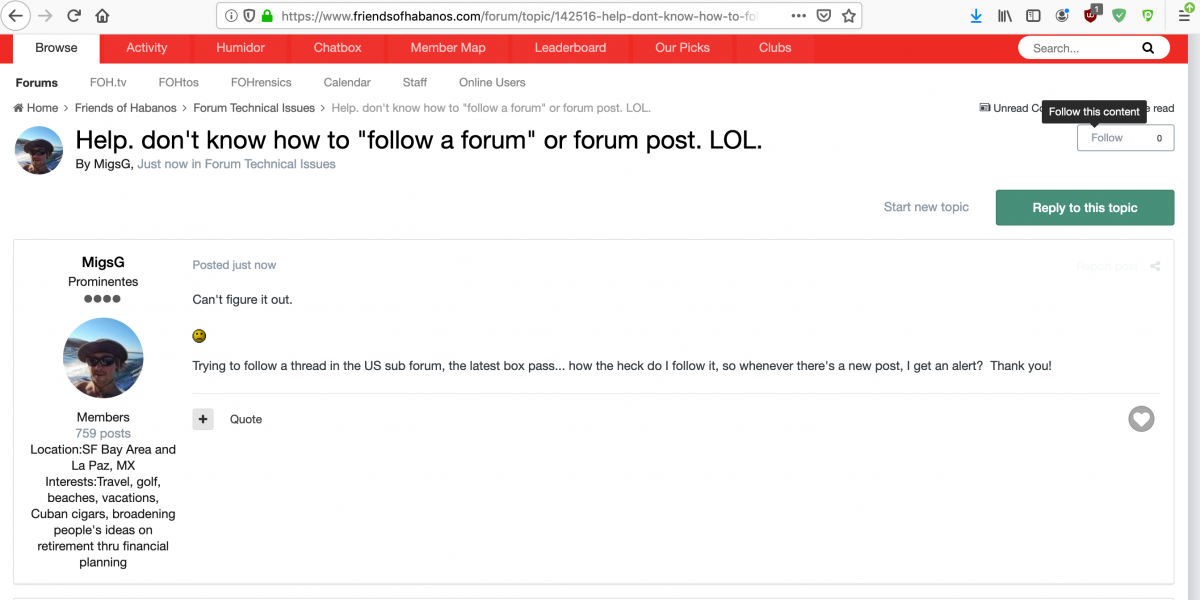
Task: Open the Calendar page
Action: [347, 83]
